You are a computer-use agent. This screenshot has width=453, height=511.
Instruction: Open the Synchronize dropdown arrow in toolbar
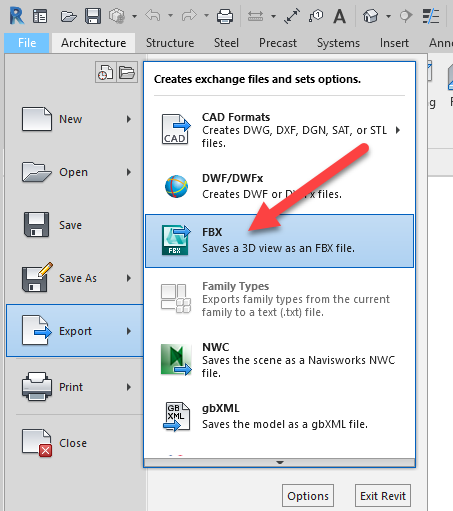pos(134,16)
